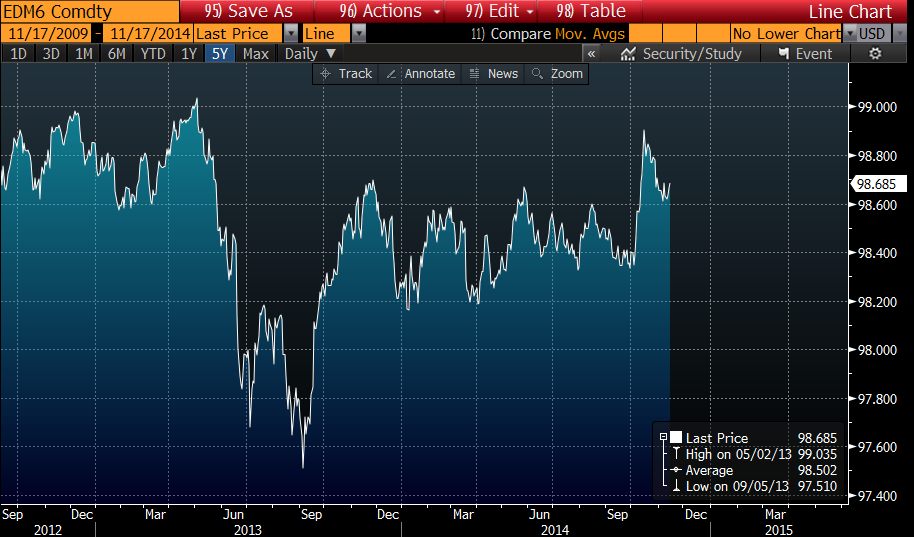This screenshot has width=914, height=537.
Task: Click the 97.400 y-axis label
Action: (x=877, y=496)
